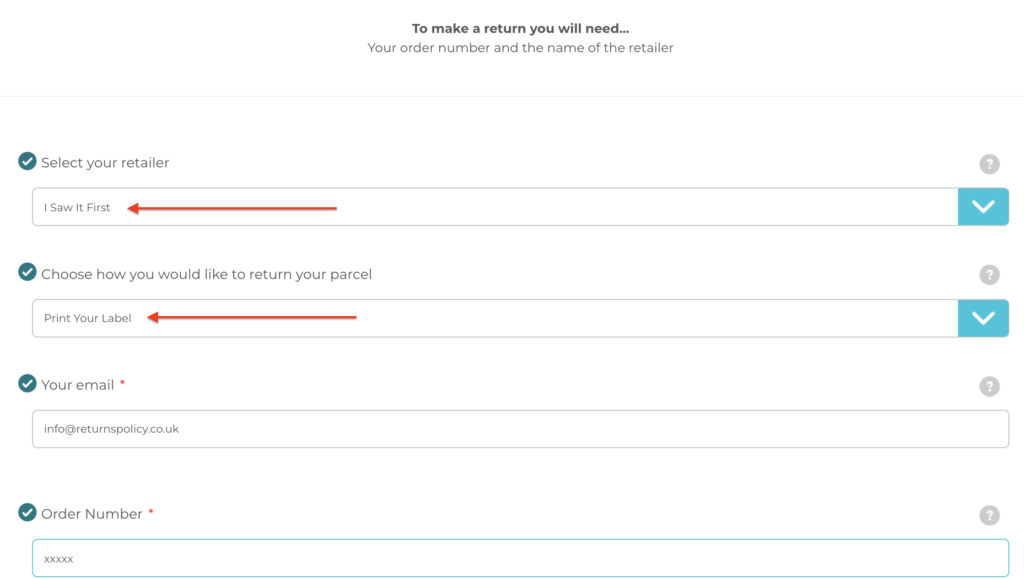Open help icon for return parcel method

point(989,275)
